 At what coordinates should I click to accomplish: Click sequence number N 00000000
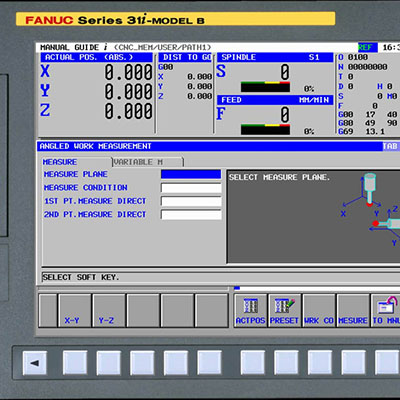[363, 67]
